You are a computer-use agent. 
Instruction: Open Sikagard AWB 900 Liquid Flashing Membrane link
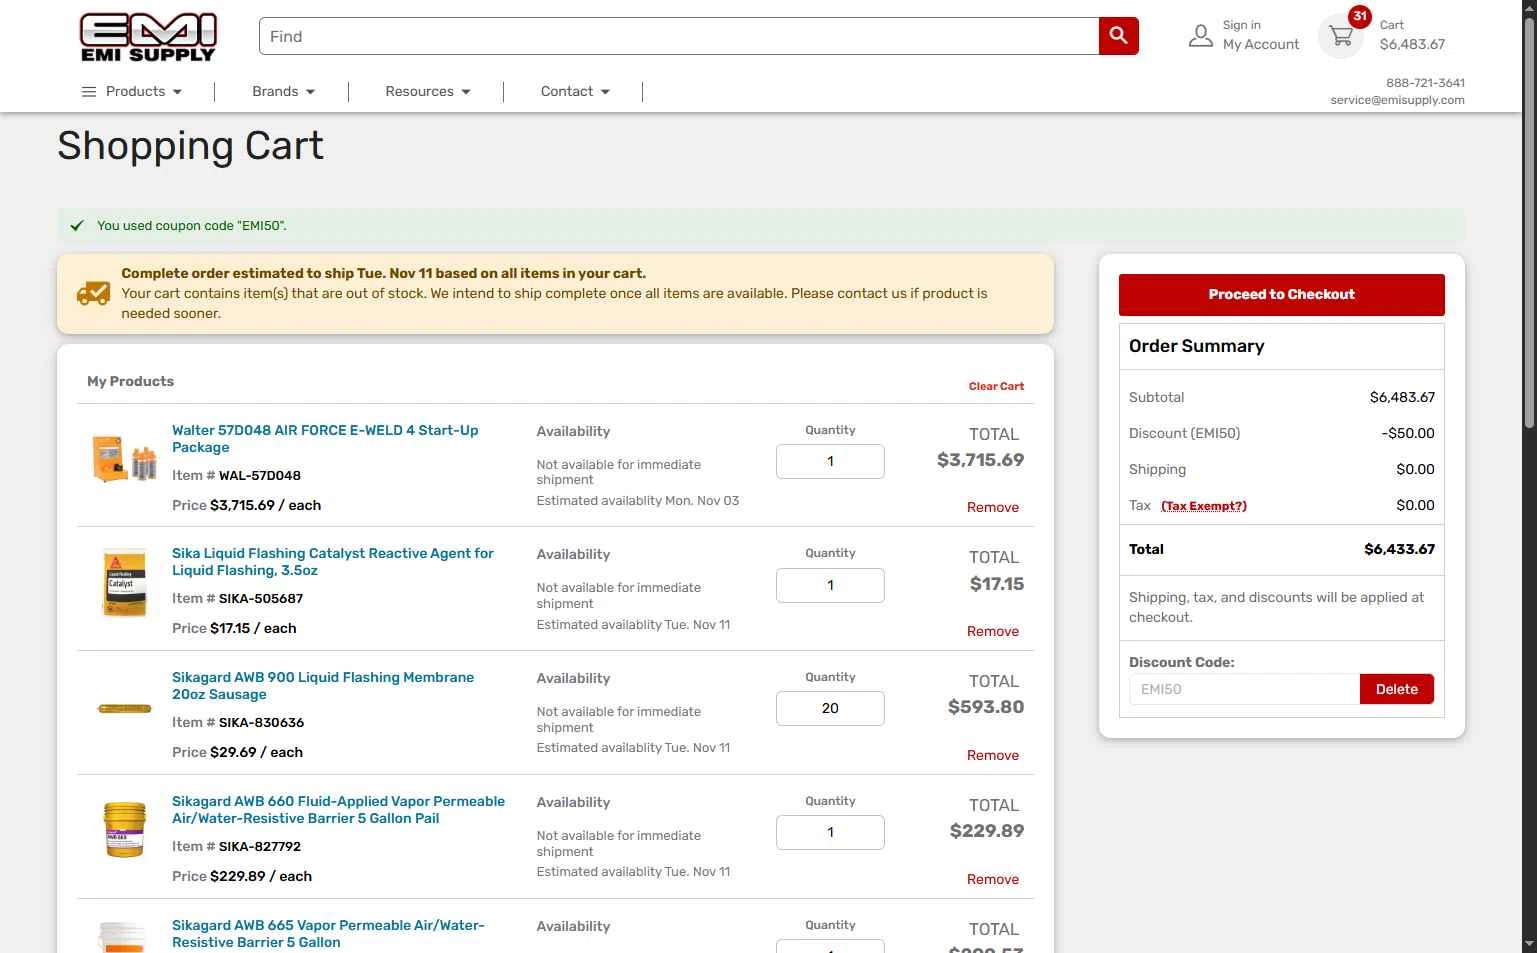pyautogui.click(x=323, y=686)
